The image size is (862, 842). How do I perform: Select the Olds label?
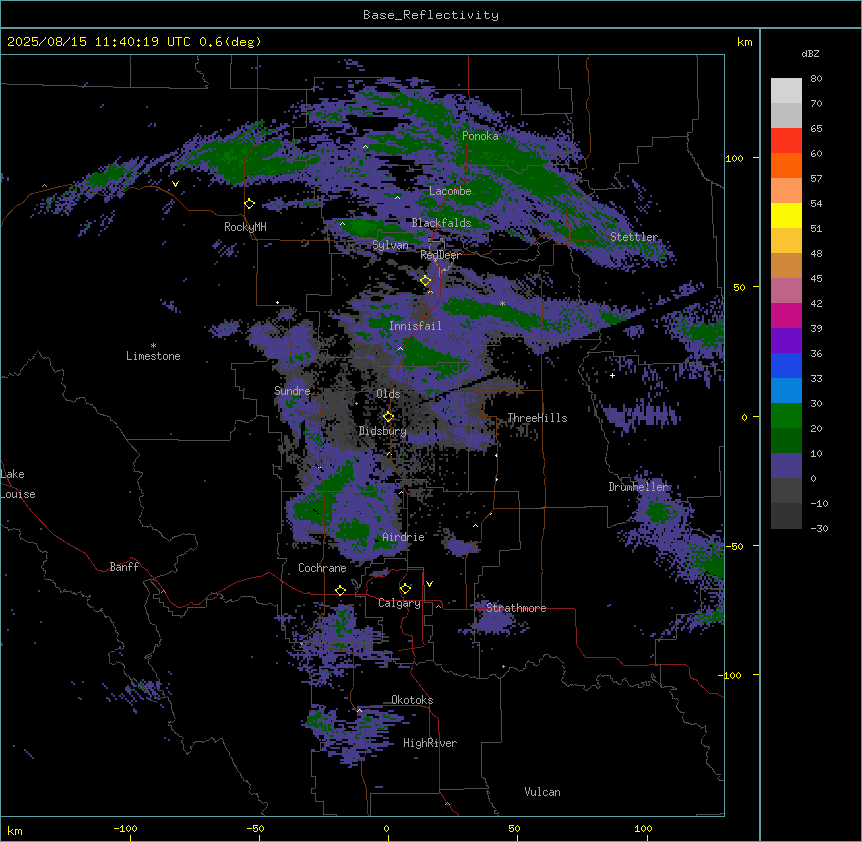[388, 394]
